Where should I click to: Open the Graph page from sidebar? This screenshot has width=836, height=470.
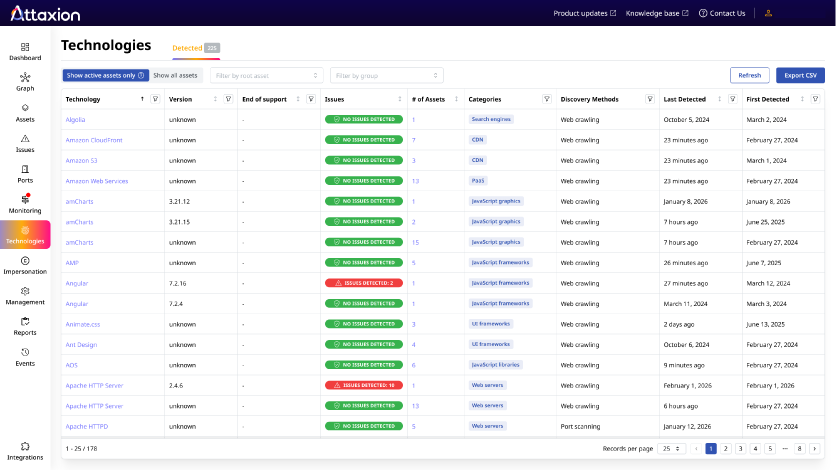click(x=25, y=81)
